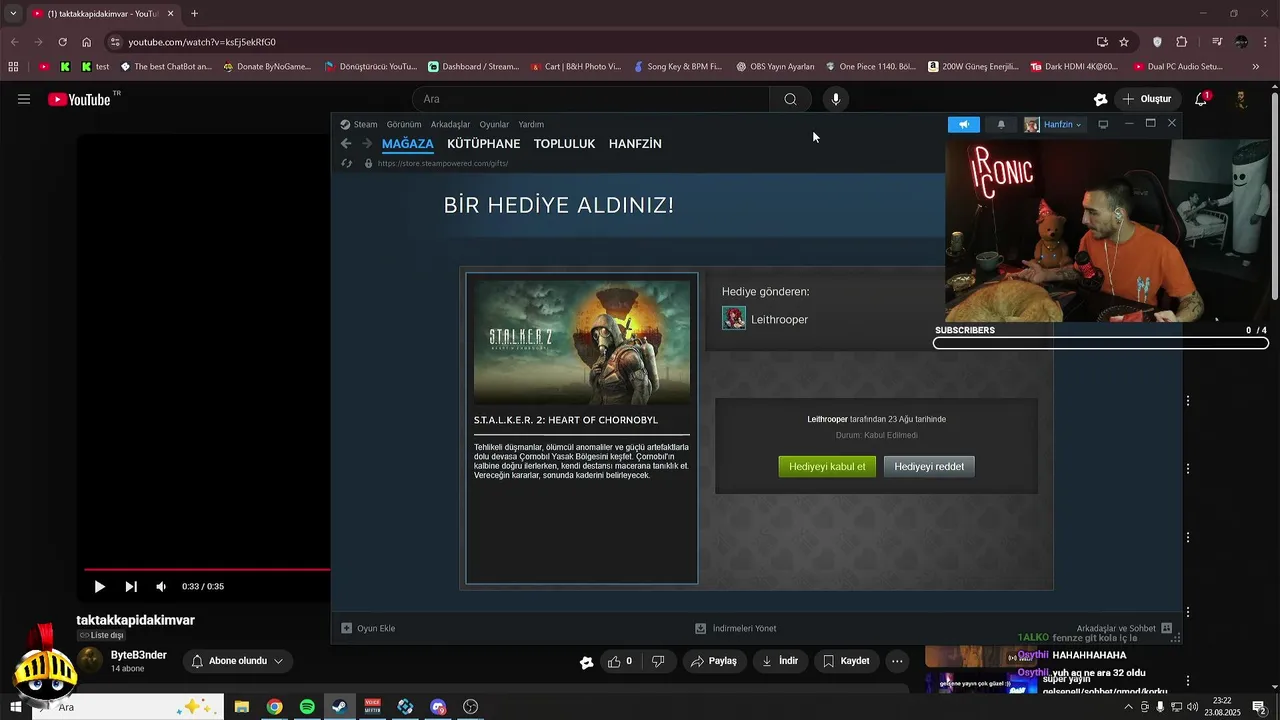Click the remix icon beside like button
Screen dimensions: 1280x720
586,662
